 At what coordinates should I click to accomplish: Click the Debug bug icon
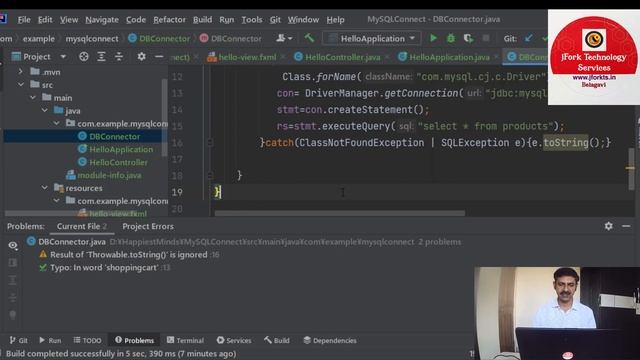[x=451, y=38]
